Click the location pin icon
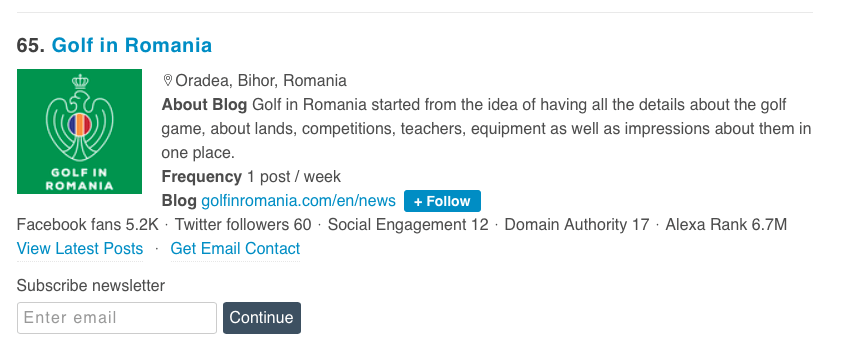Image resolution: width=851 pixels, height=361 pixels. [168, 81]
